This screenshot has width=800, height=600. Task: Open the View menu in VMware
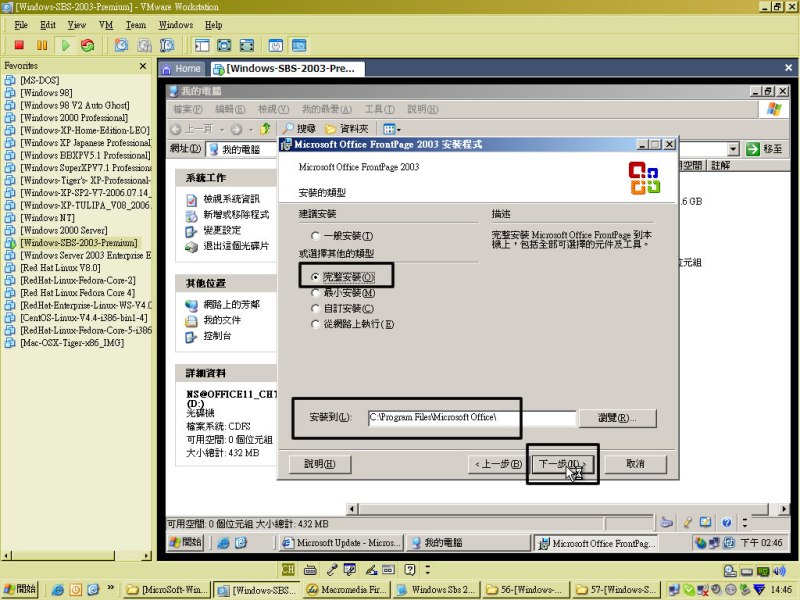coord(77,25)
